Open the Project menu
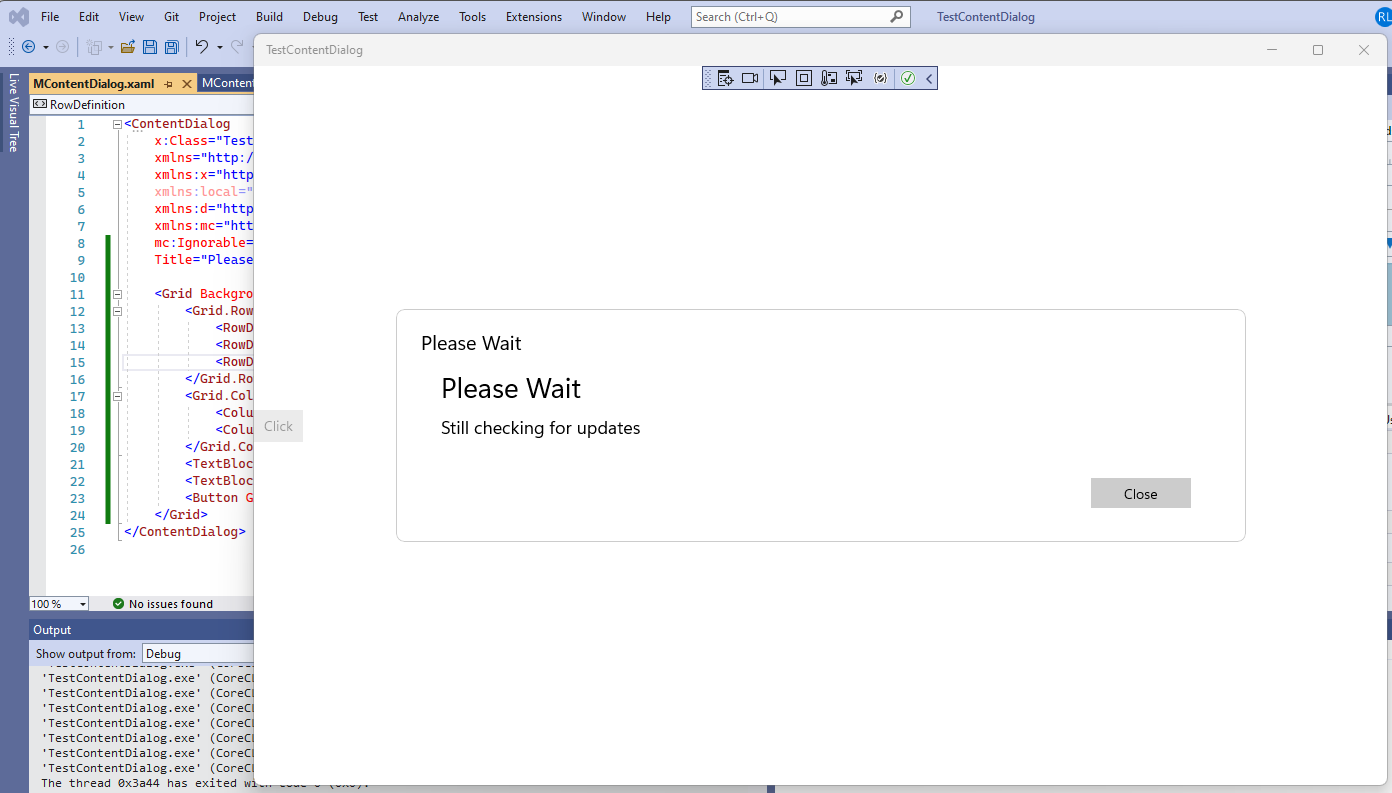Viewport: 1392px width, 793px height. 217,17
